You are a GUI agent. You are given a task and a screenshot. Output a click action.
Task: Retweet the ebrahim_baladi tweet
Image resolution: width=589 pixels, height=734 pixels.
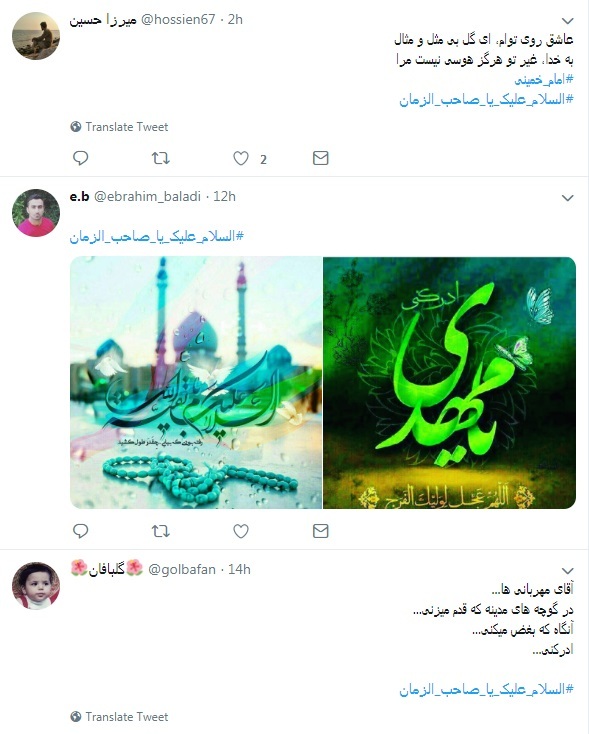tap(161, 531)
